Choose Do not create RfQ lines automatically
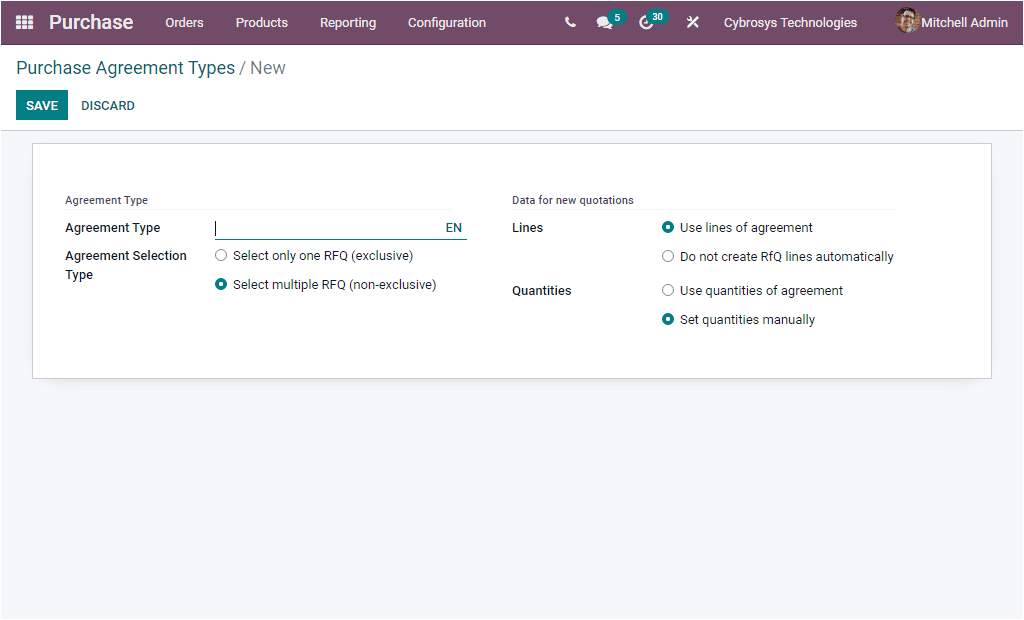1024x620 pixels. (x=668, y=256)
